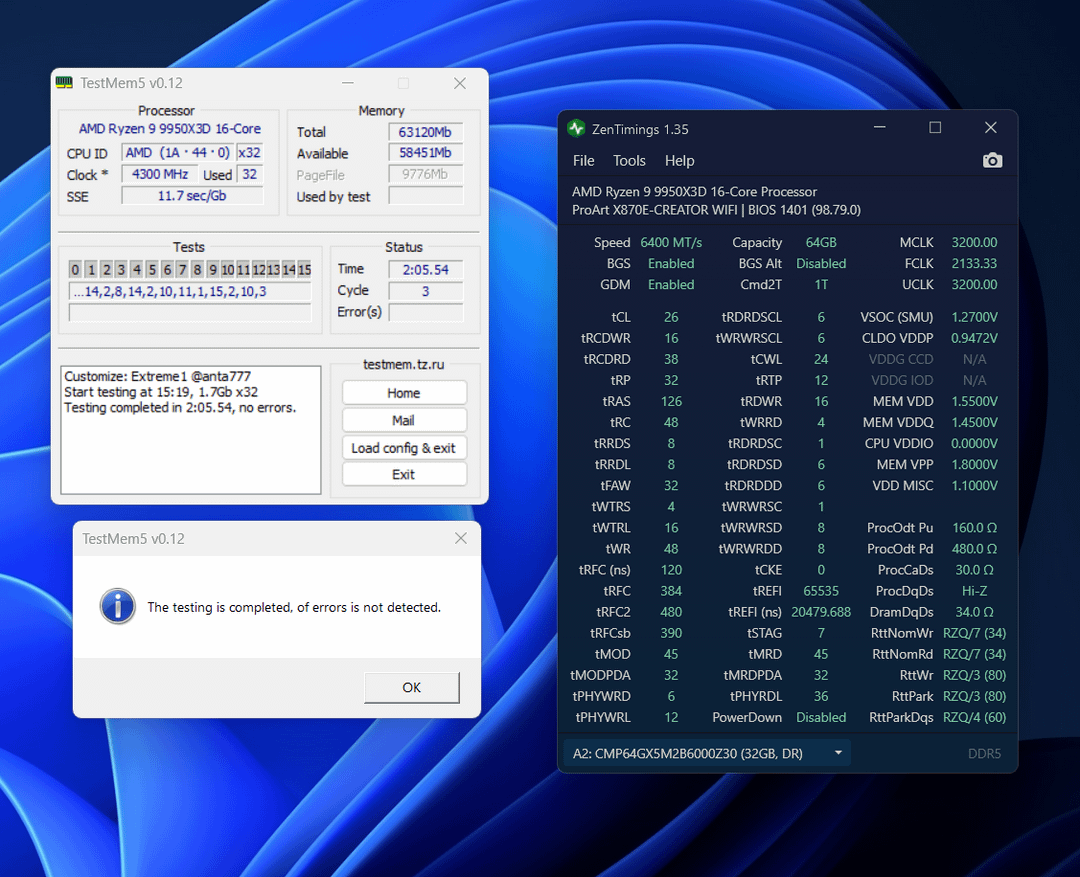Click the ProcOdt Pu 160.0 Ω value
Viewport: 1080px width, 877px height.
pos(974,528)
